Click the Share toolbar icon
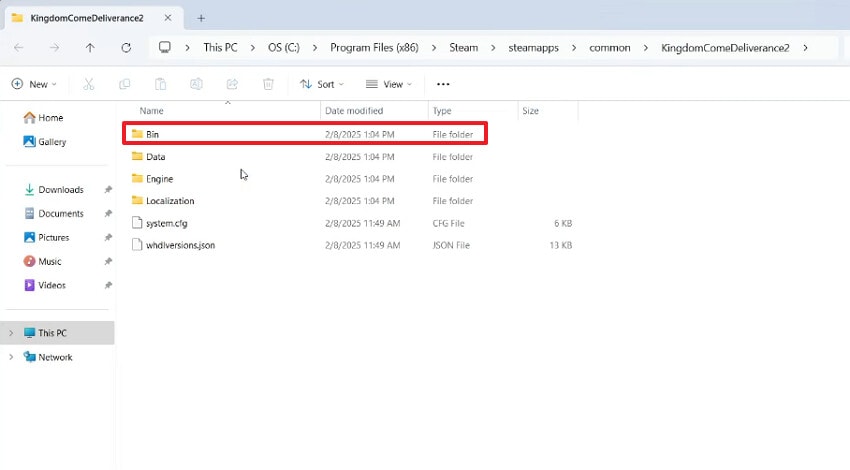This screenshot has height=470, width=850. pos(232,84)
